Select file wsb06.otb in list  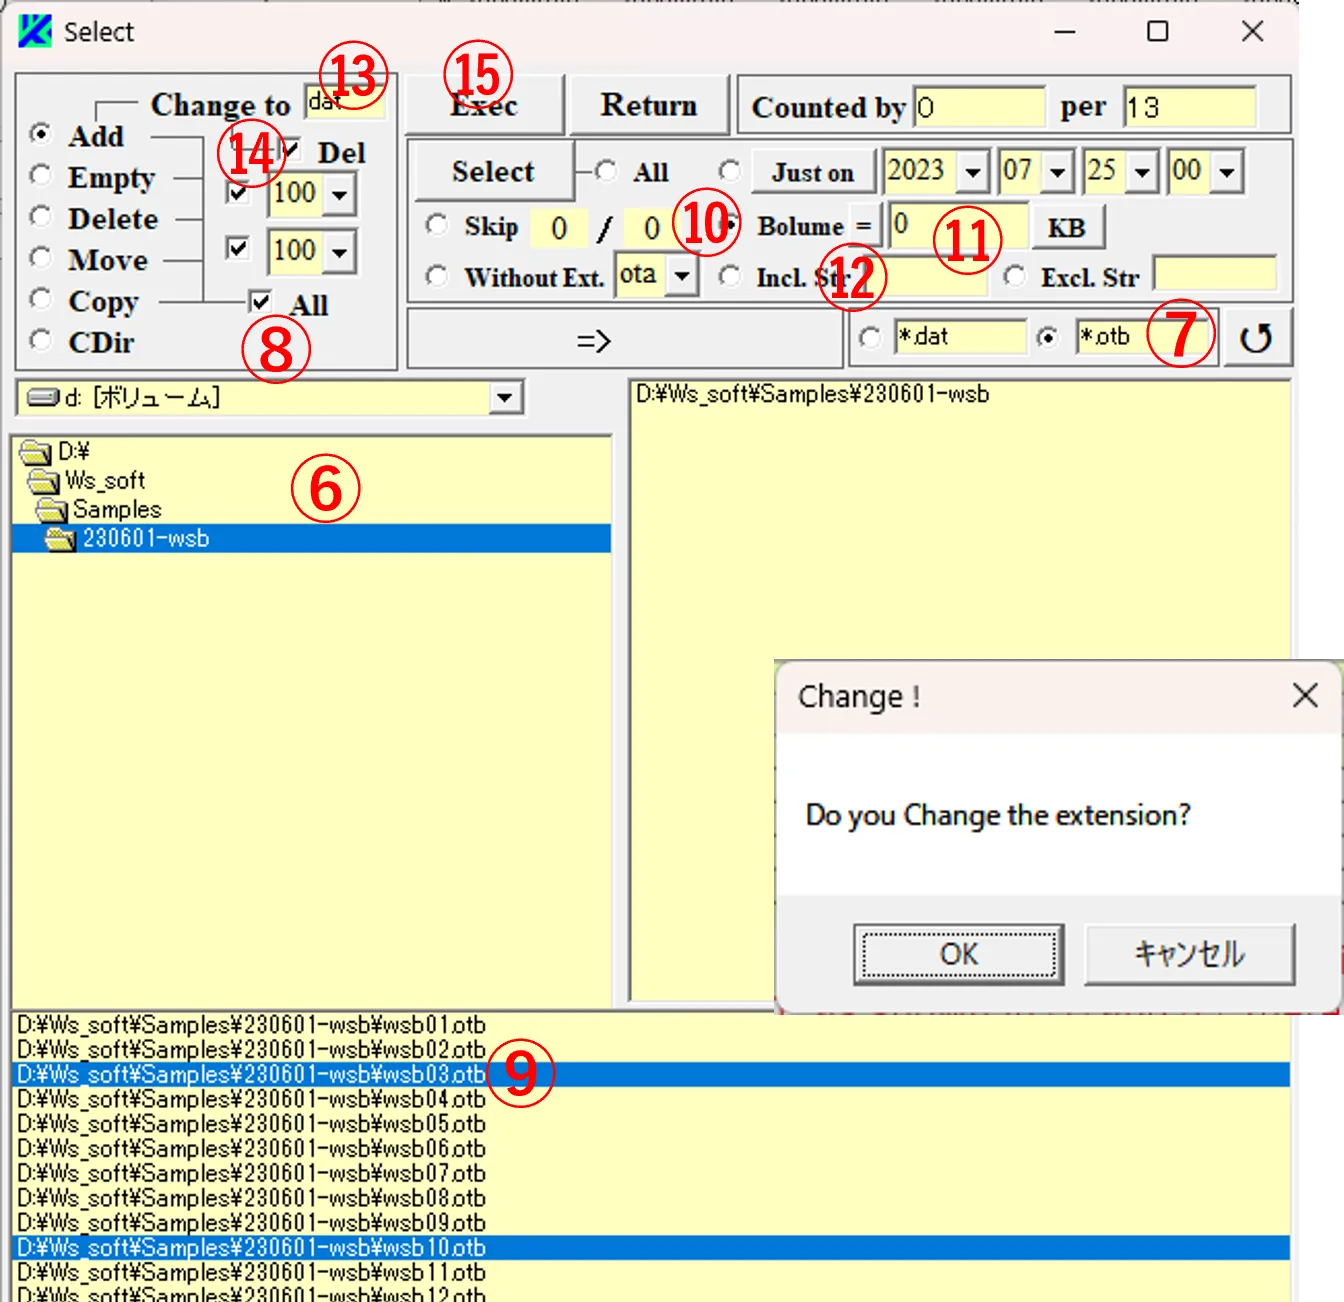click(651, 1149)
